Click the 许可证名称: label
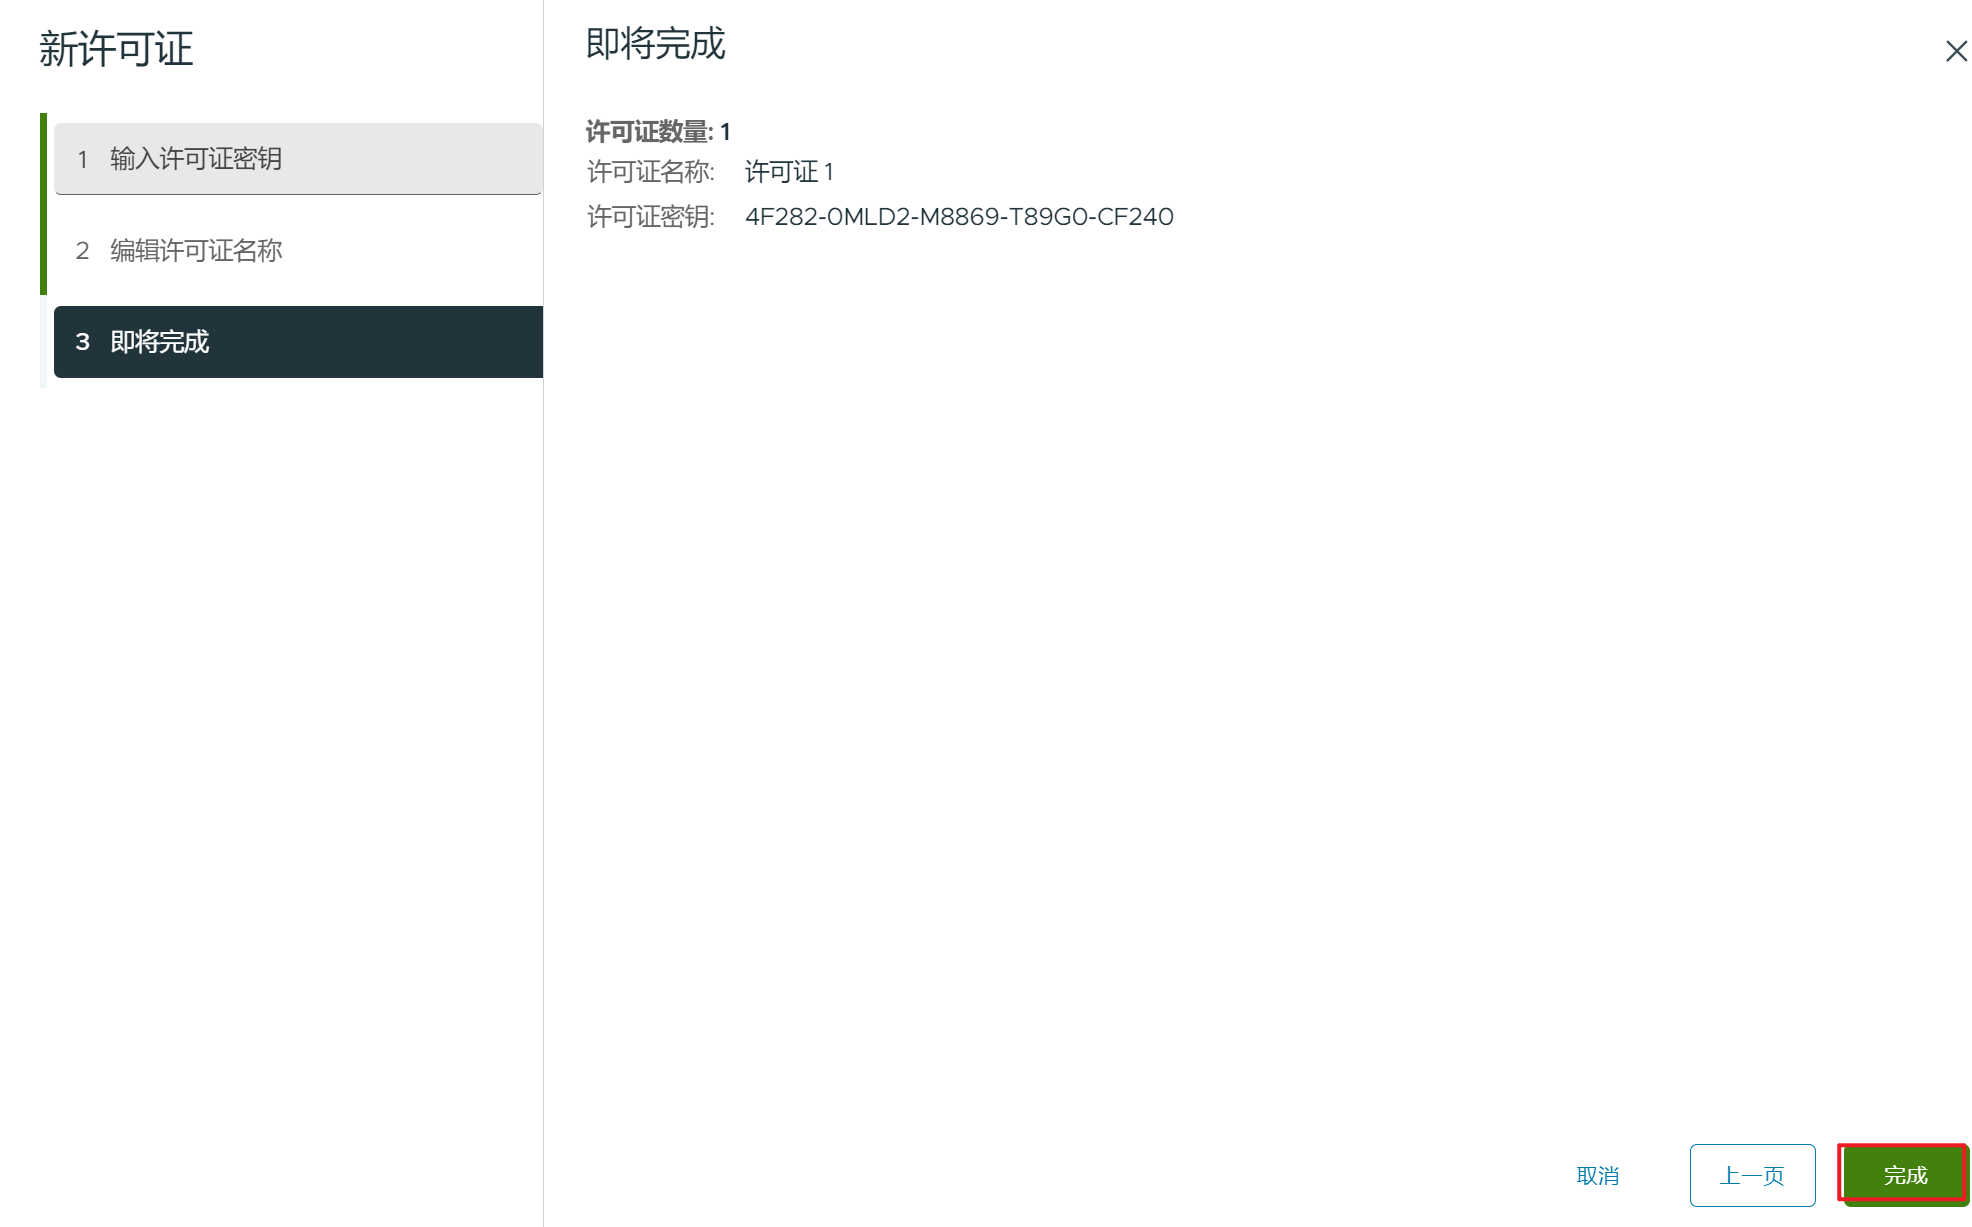The image size is (1972, 1227). point(650,172)
